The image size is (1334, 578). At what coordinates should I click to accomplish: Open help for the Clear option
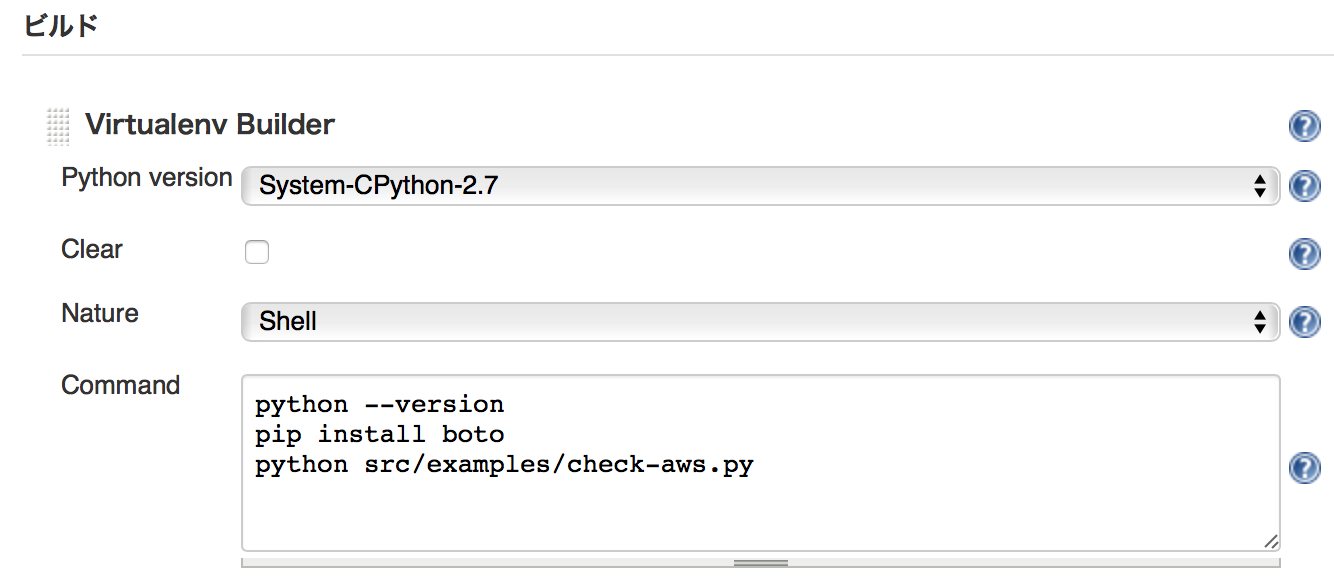pyautogui.click(x=1305, y=254)
